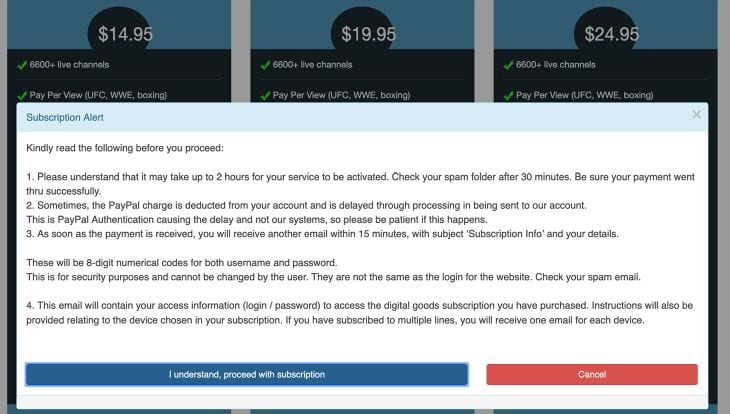
Task: Click the '8-digit numerical codes' sentence
Action: (182, 263)
